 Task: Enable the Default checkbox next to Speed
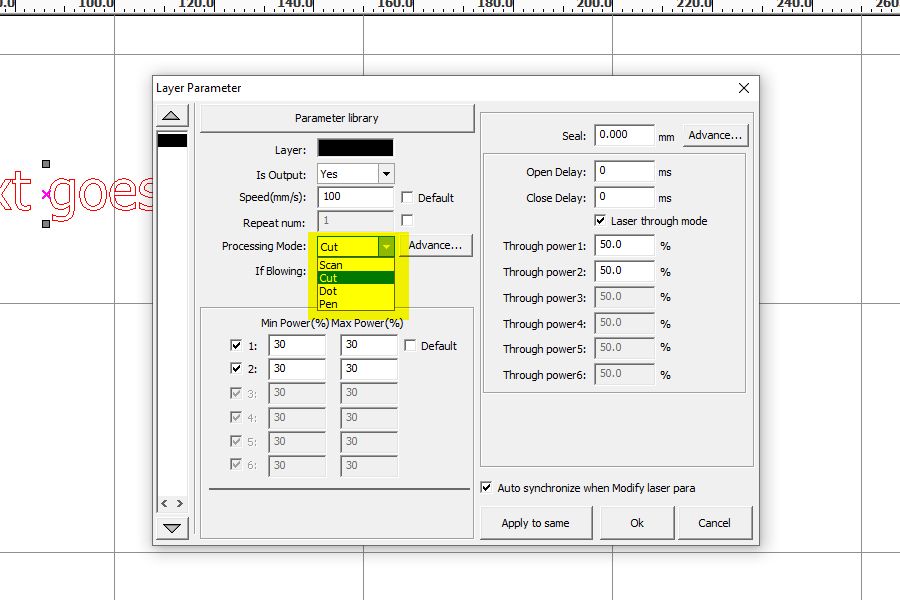pos(407,197)
